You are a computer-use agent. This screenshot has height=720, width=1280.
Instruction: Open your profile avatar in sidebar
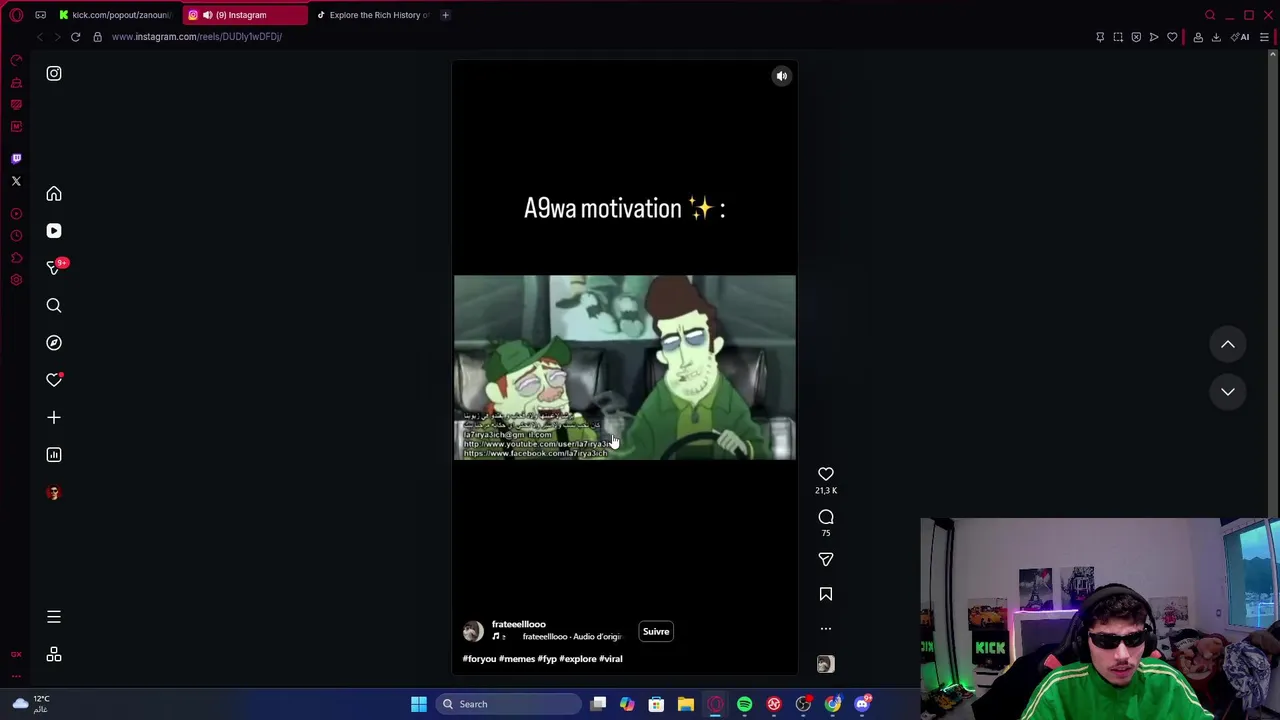pyautogui.click(x=54, y=493)
